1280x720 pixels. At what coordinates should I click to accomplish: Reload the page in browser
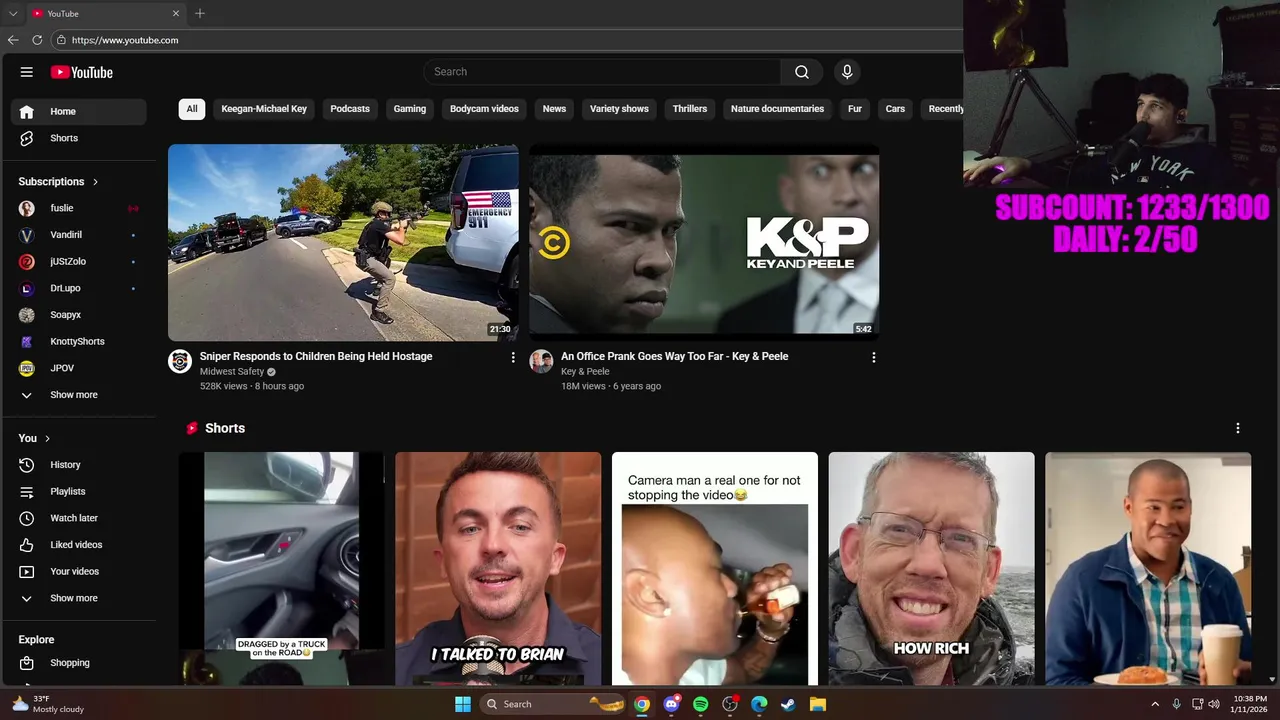37,40
